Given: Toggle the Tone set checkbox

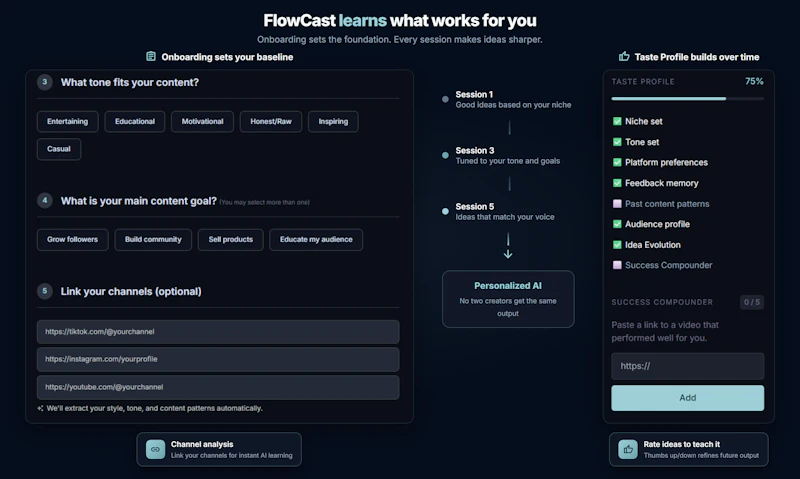Looking at the screenshot, I should coord(617,142).
